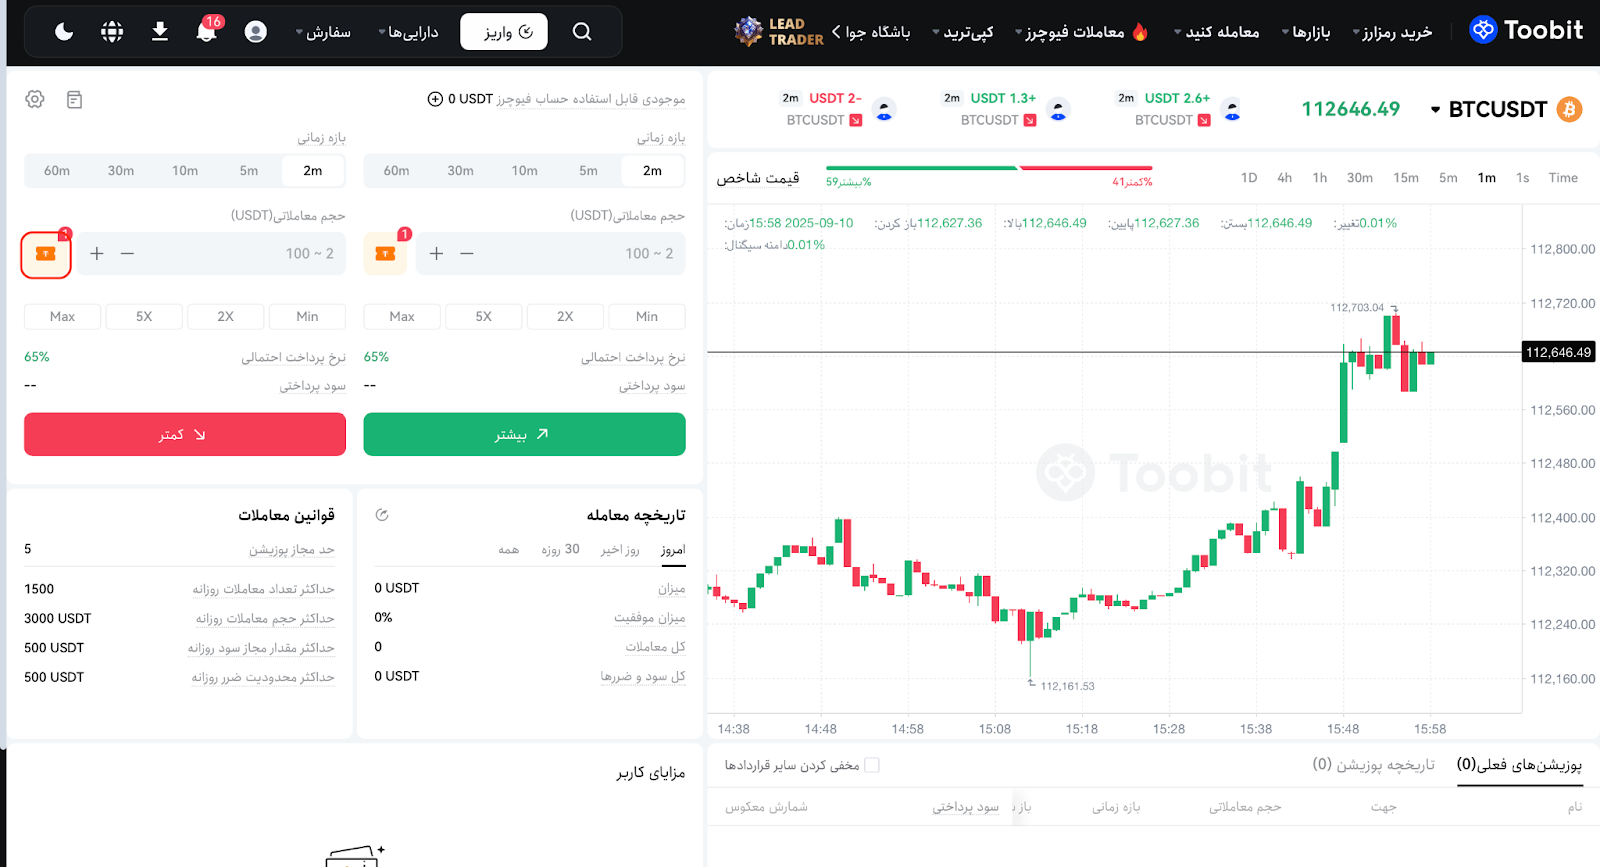The image size is (1600, 867).
Task: Open the دارایی‌ها assets dropdown
Action: [408, 32]
